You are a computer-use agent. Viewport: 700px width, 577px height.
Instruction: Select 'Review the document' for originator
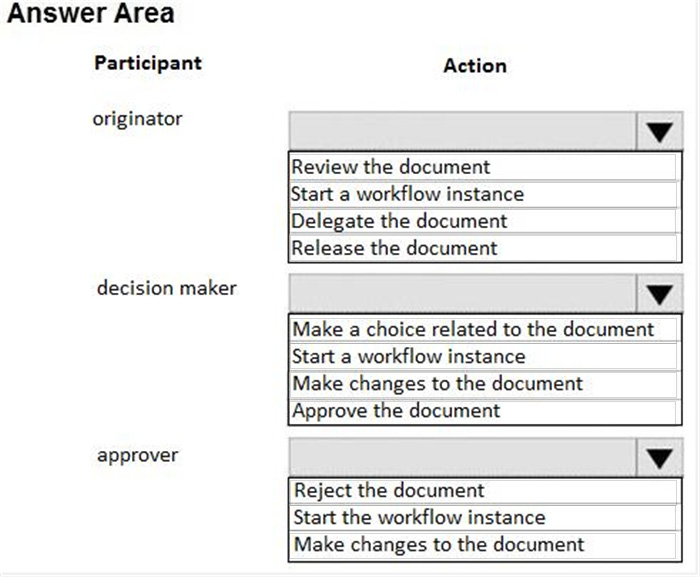(483, 167)
